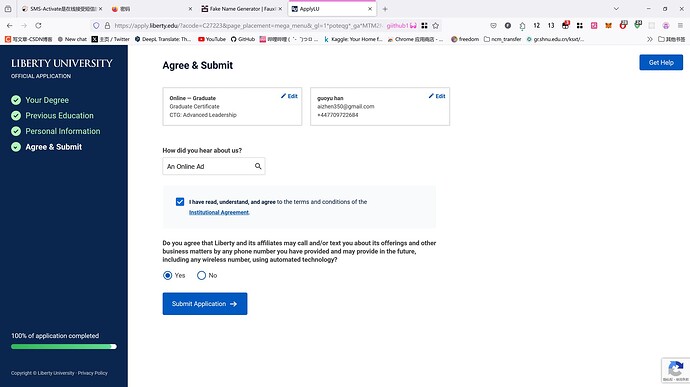Viewport: 690px width, 387px height.
Task: Switch to the Fake Name Generator tab
Action: point(241,9)
